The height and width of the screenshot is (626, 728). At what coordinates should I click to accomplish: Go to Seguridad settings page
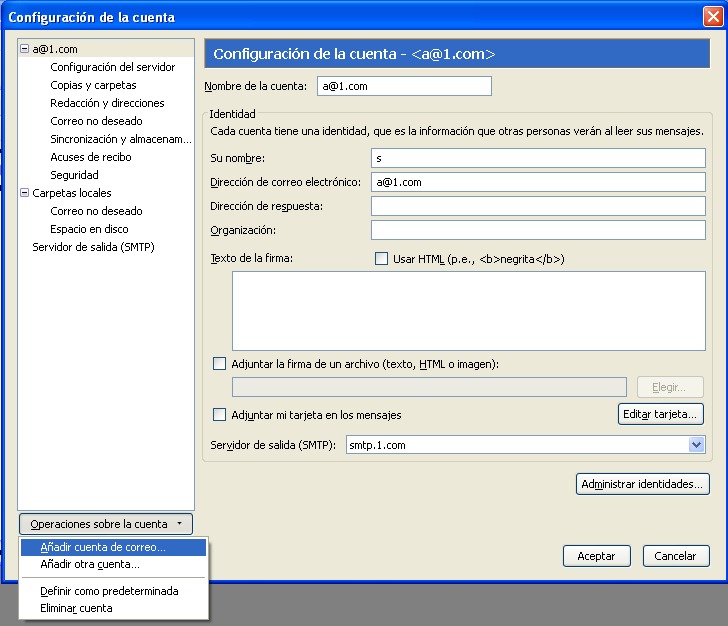(74, 175)
